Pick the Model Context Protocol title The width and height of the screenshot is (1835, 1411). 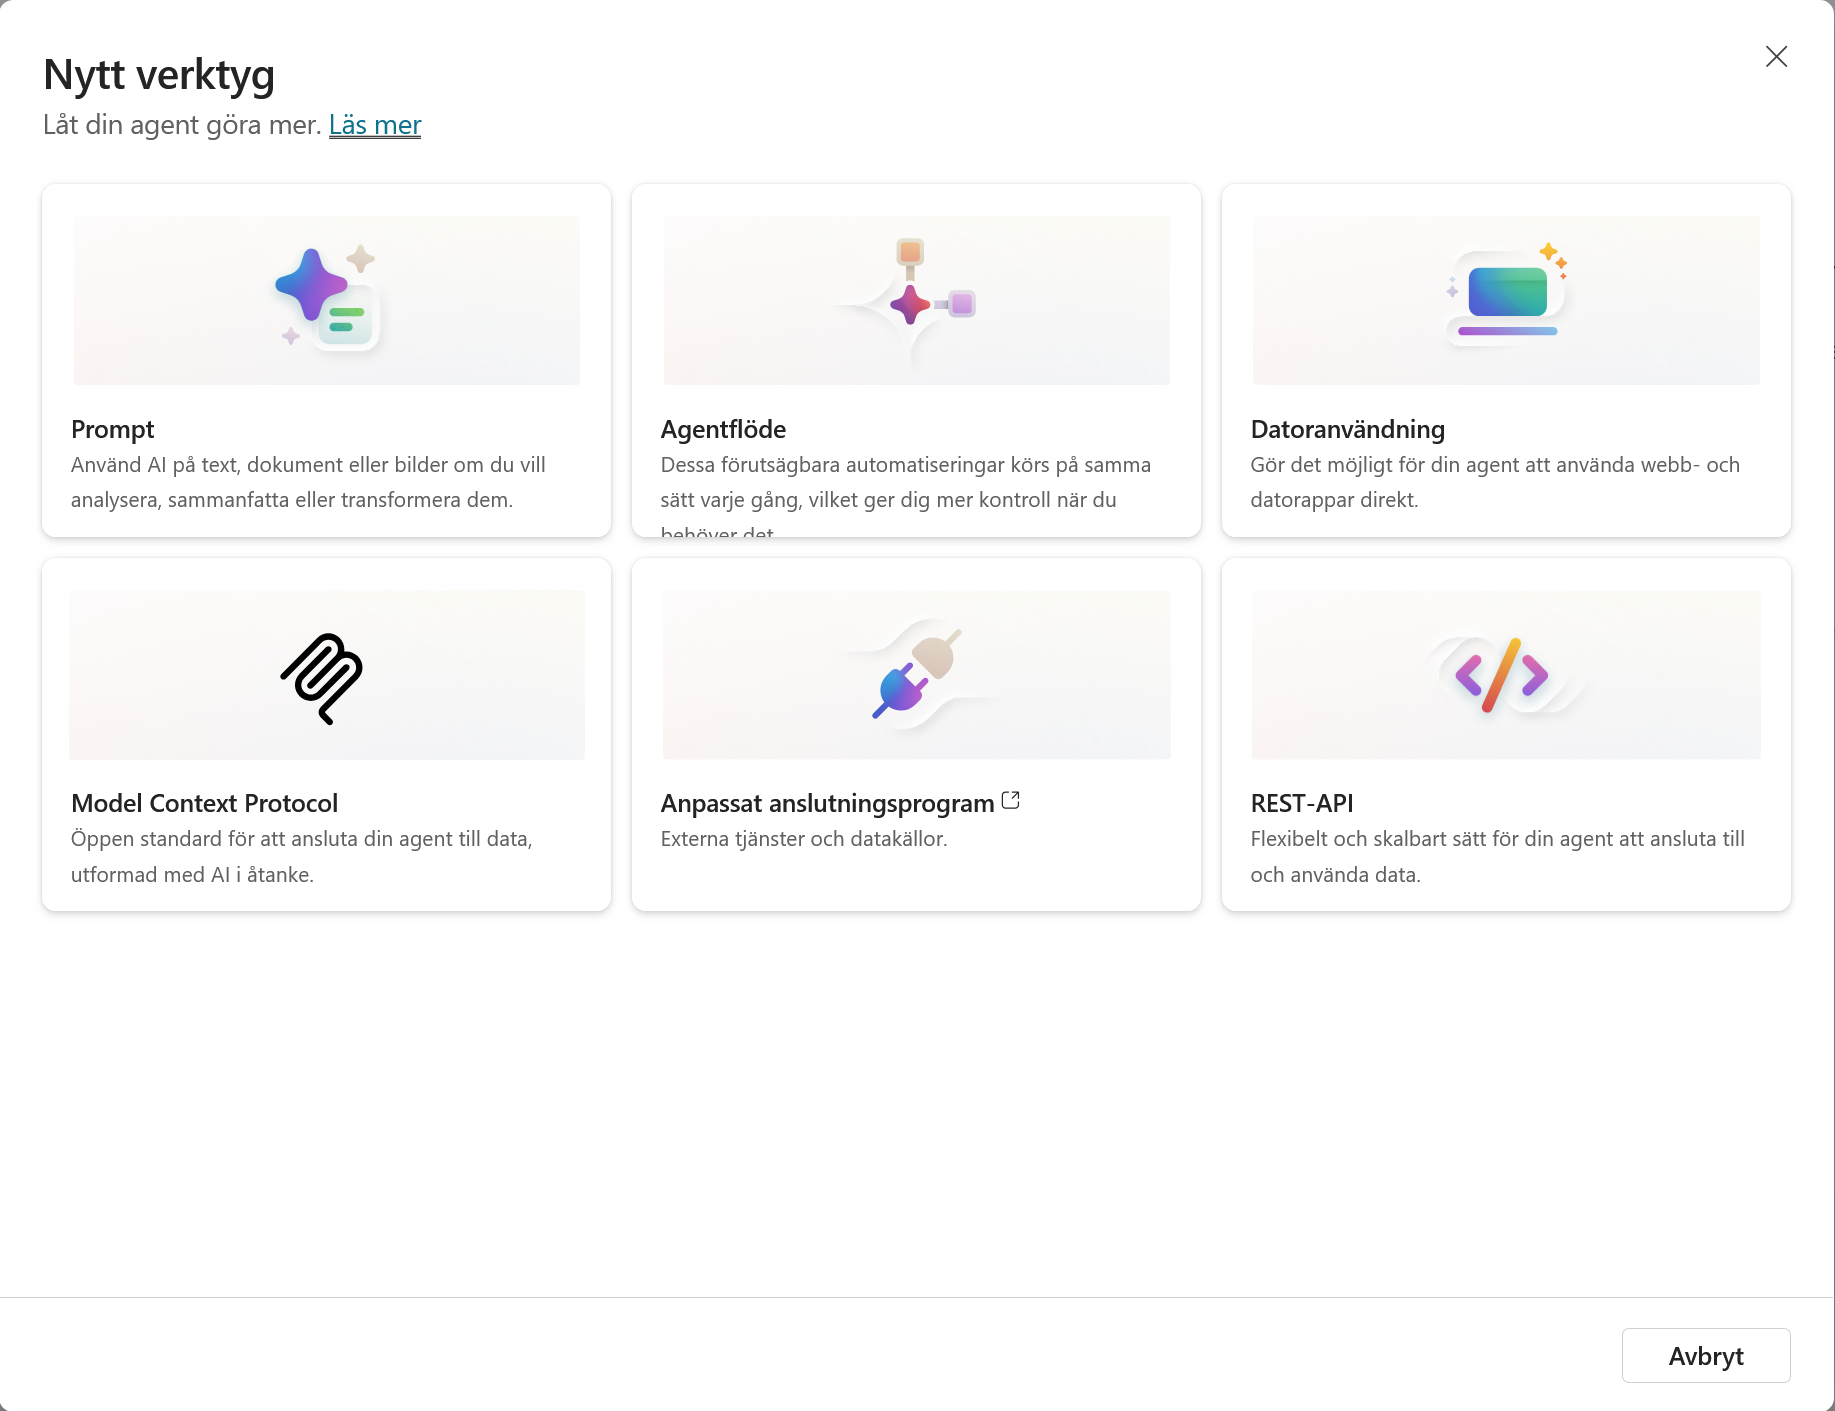click(205, 803)
